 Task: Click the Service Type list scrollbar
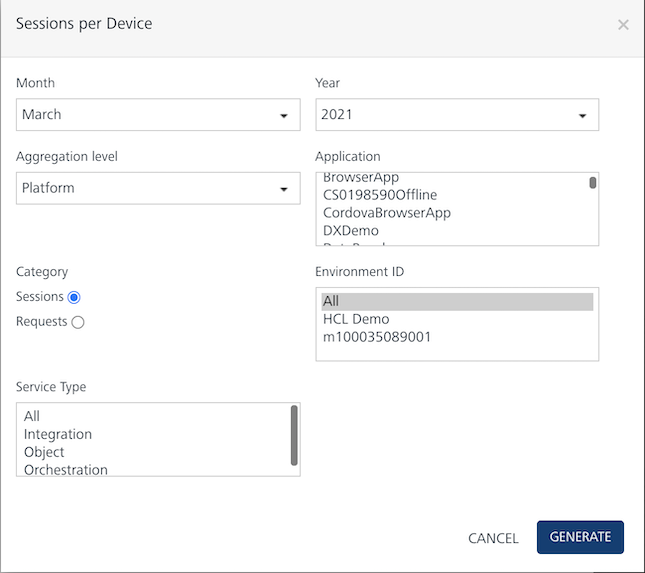pos(294,436)
